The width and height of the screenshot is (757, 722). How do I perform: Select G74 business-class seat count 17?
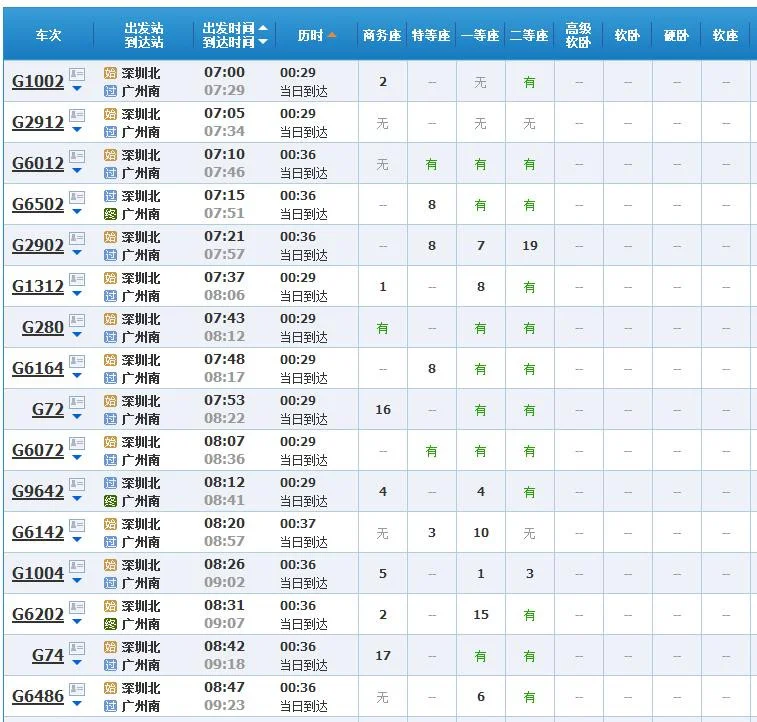tap(383, 656)
